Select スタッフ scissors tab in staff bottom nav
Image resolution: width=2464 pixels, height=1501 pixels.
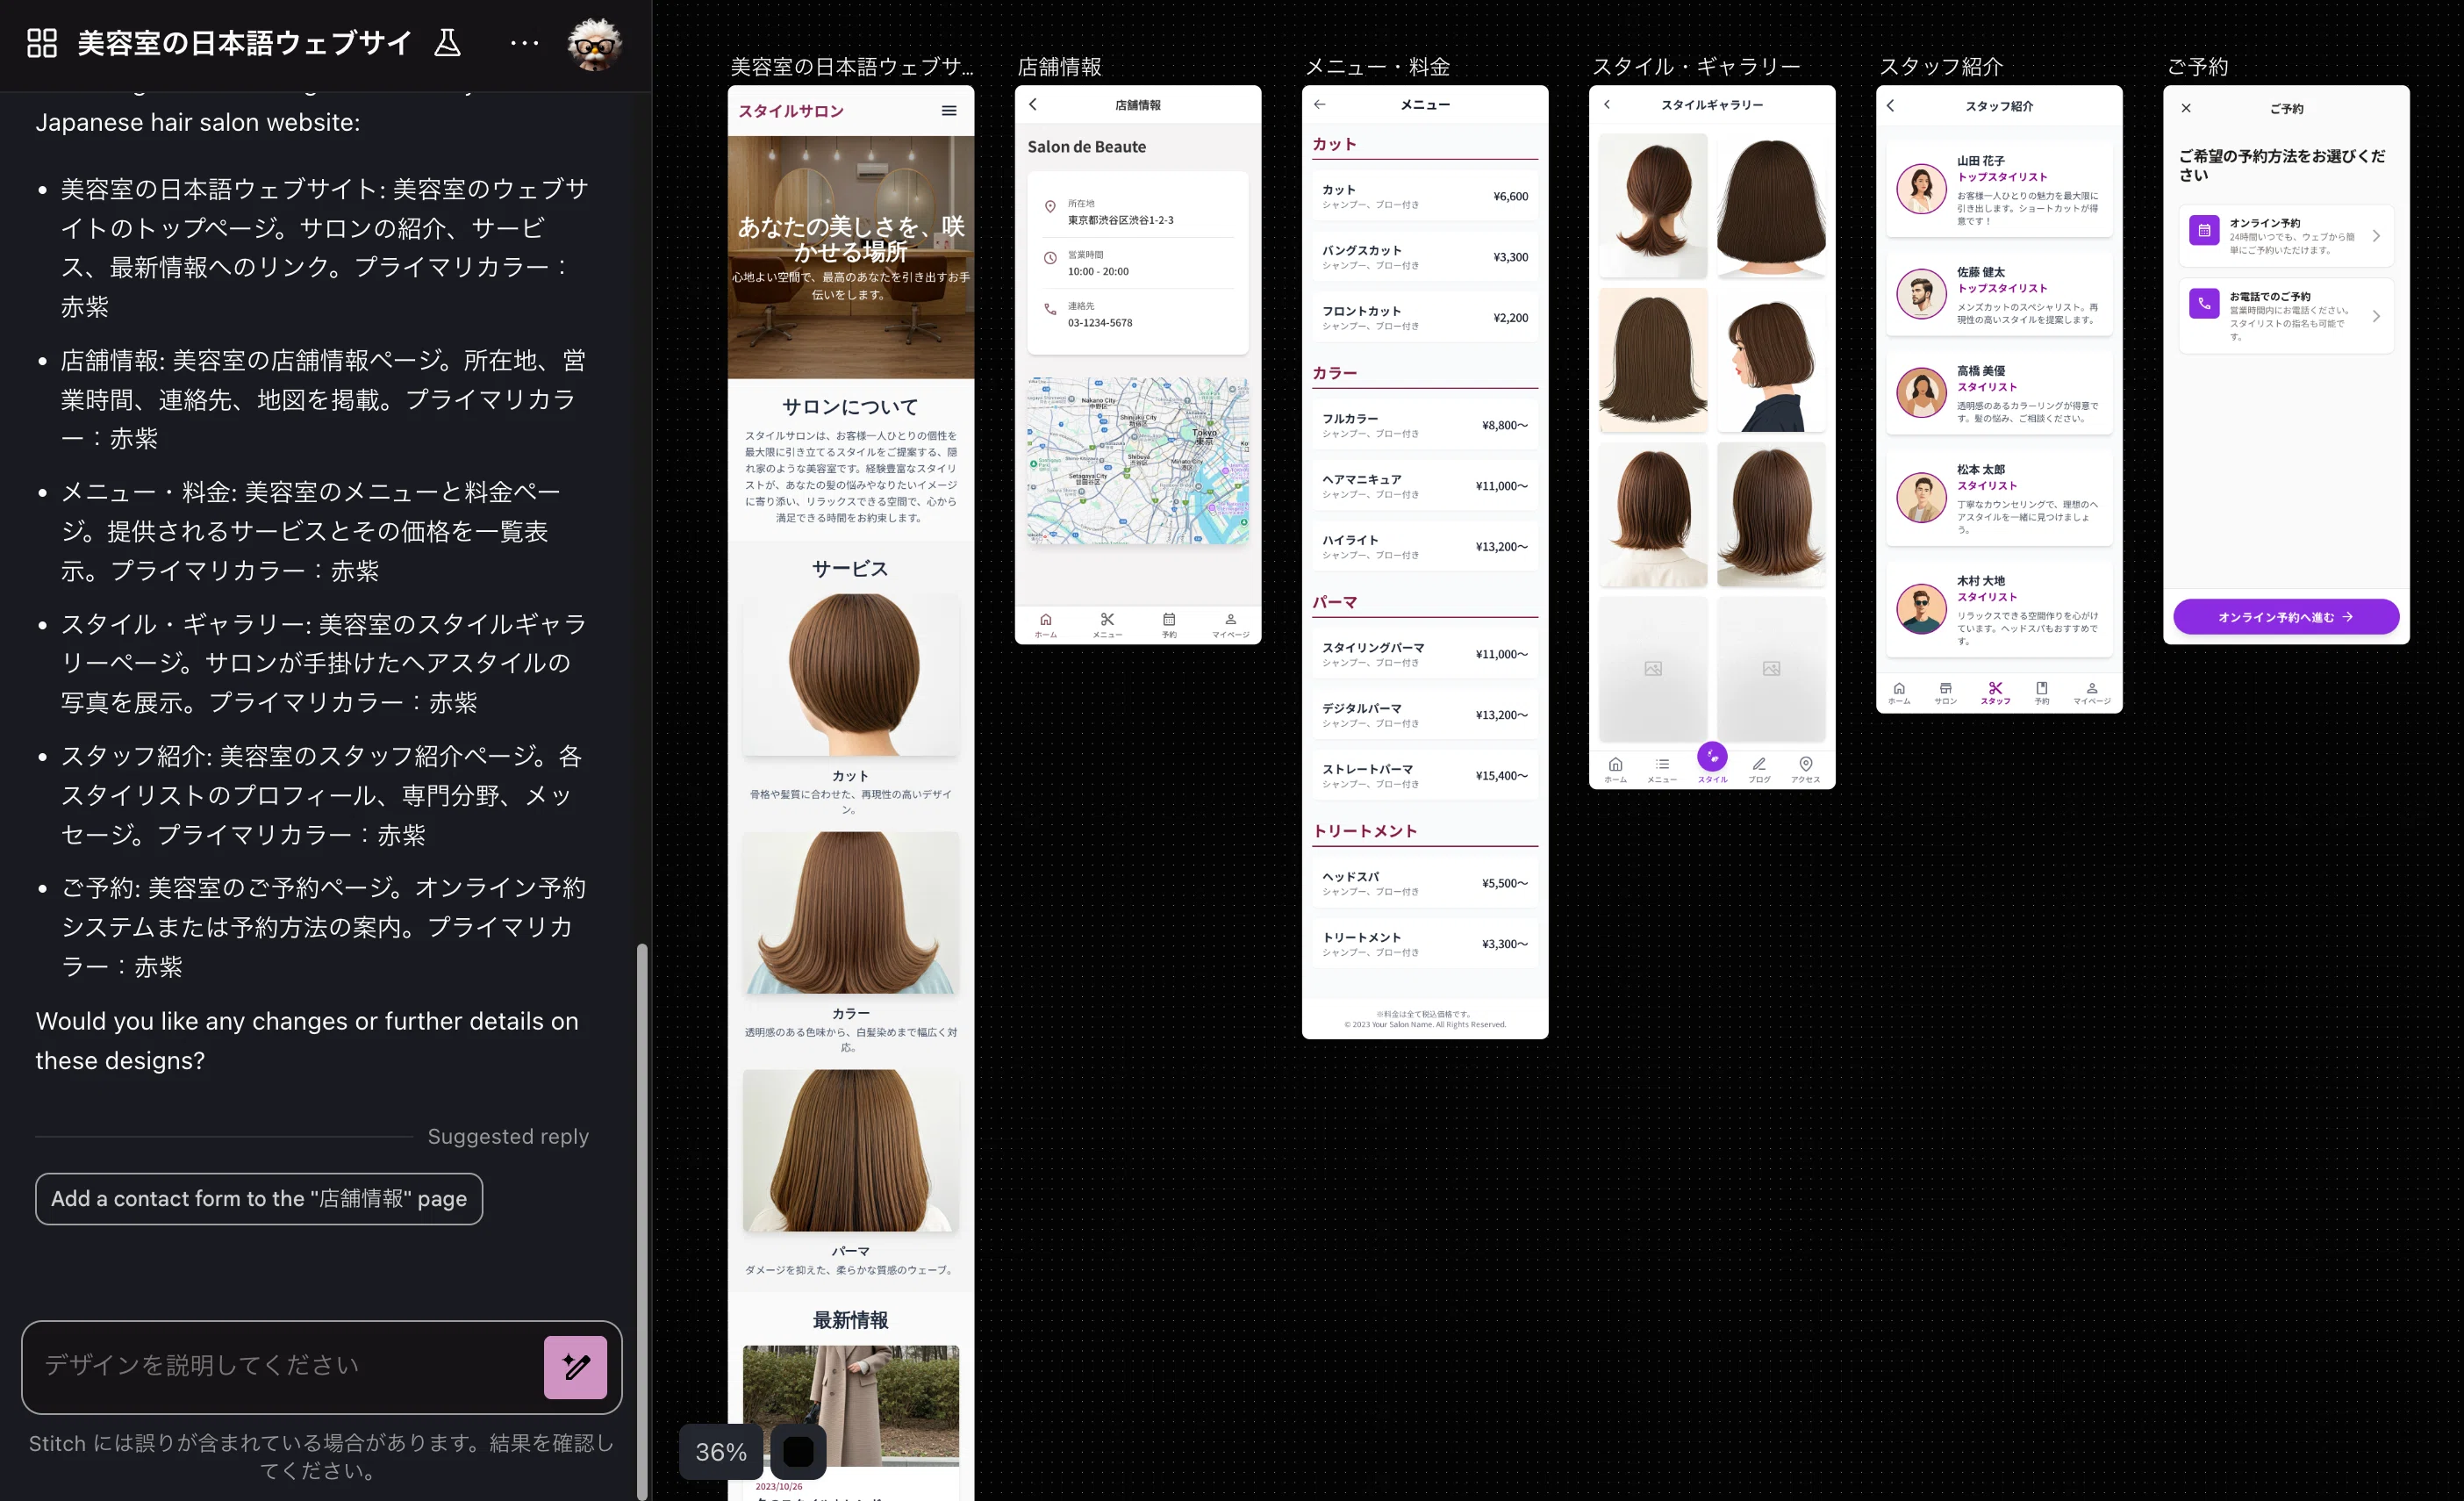click(x=1995, y=693)
